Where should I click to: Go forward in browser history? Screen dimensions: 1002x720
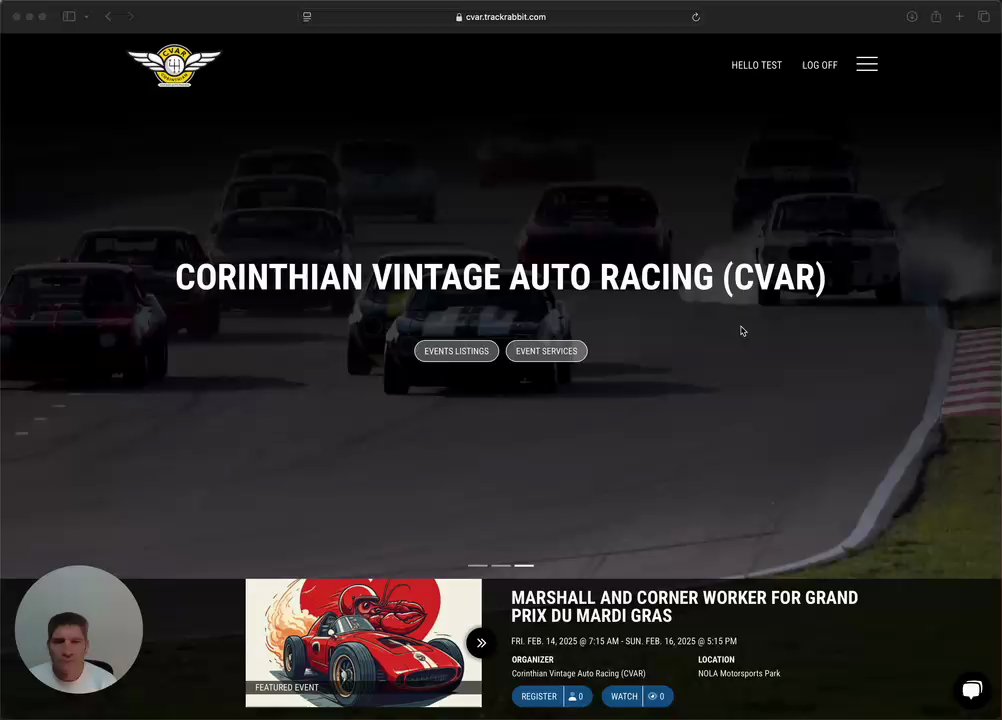[x=130, y=17]
